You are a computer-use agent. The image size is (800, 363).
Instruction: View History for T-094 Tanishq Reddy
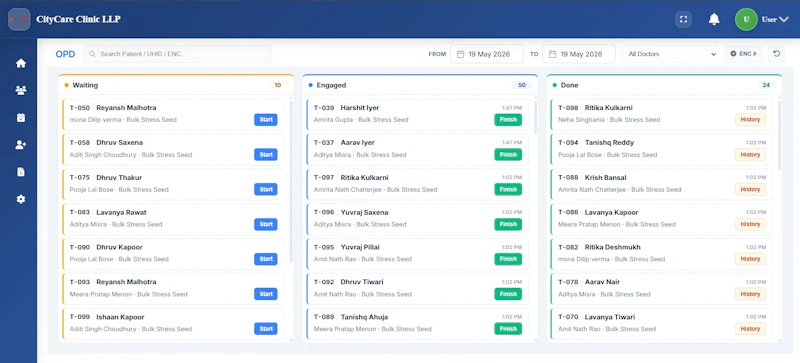(x=751, y=155)
